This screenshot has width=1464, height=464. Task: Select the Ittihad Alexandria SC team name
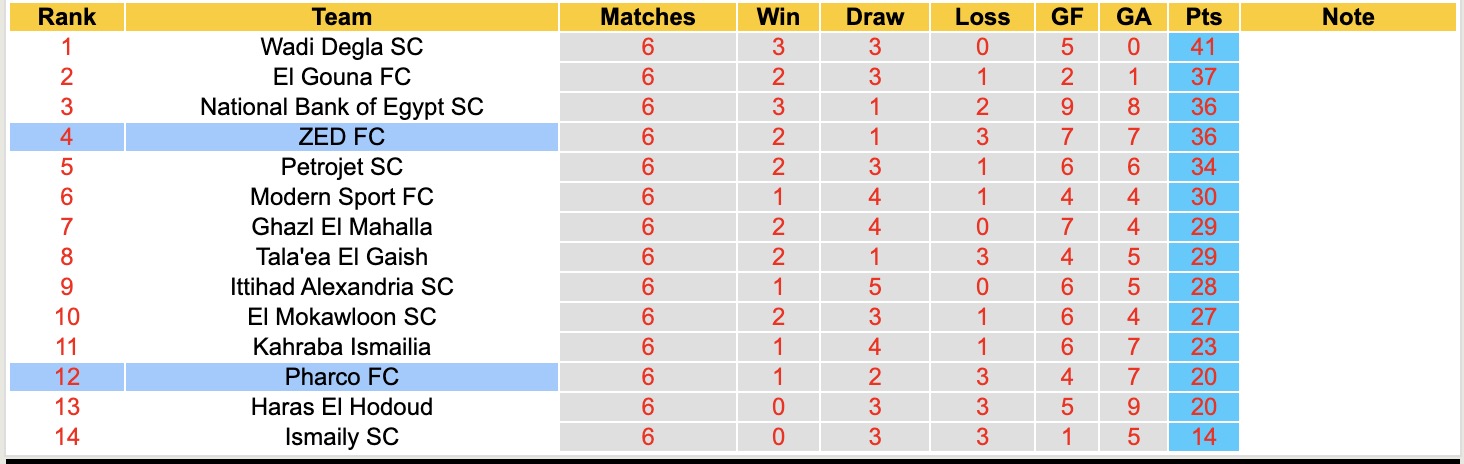341,287
